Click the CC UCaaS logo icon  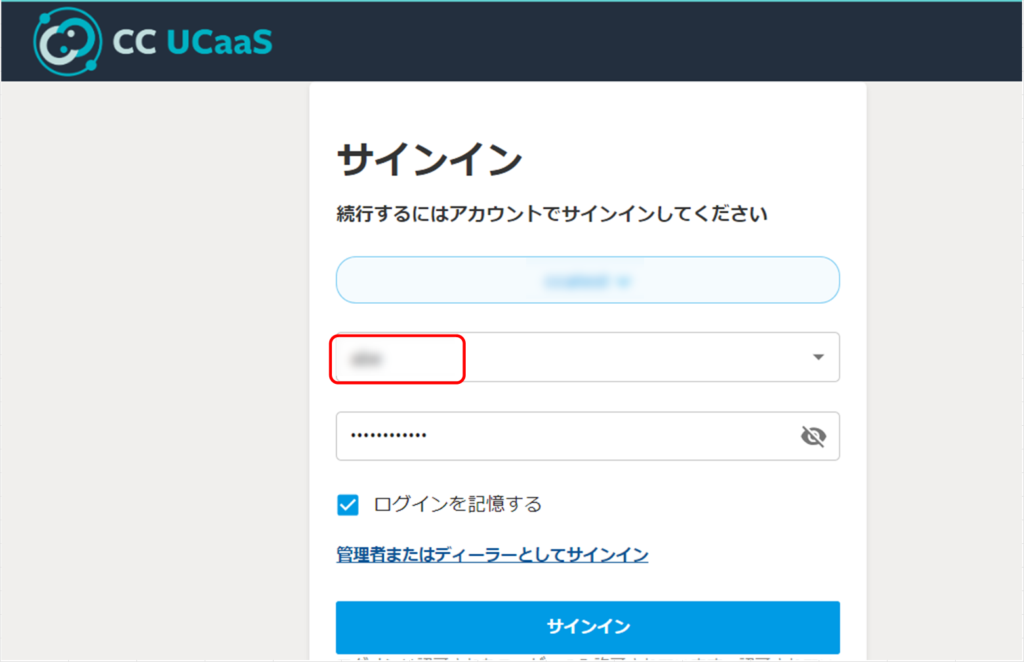pyautogui.click(x=67, y=41)
